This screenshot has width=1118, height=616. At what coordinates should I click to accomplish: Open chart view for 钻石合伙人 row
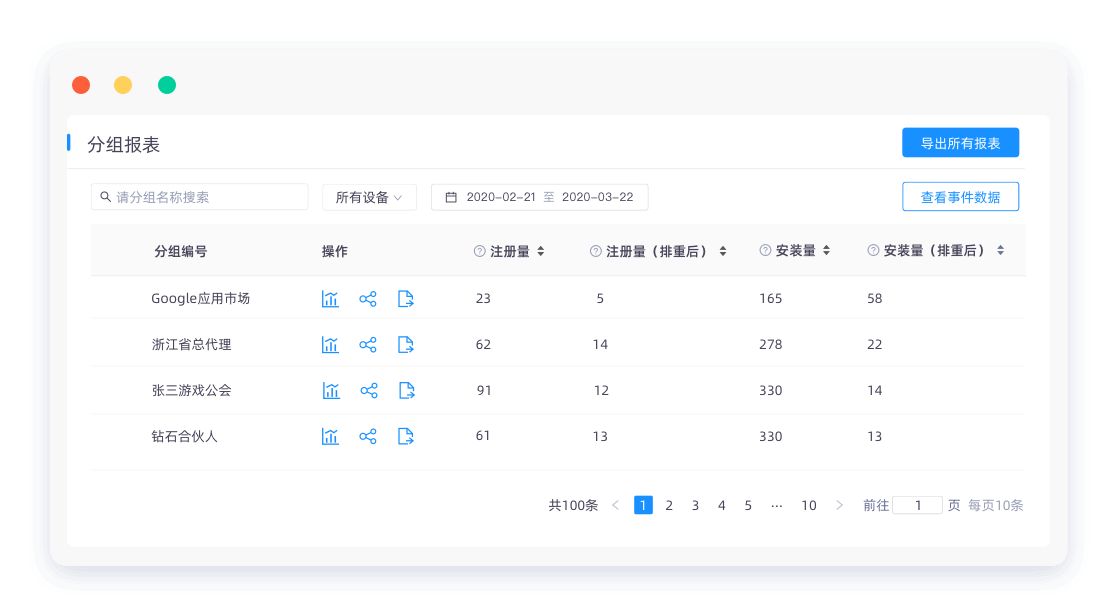(x=330, y=436)
